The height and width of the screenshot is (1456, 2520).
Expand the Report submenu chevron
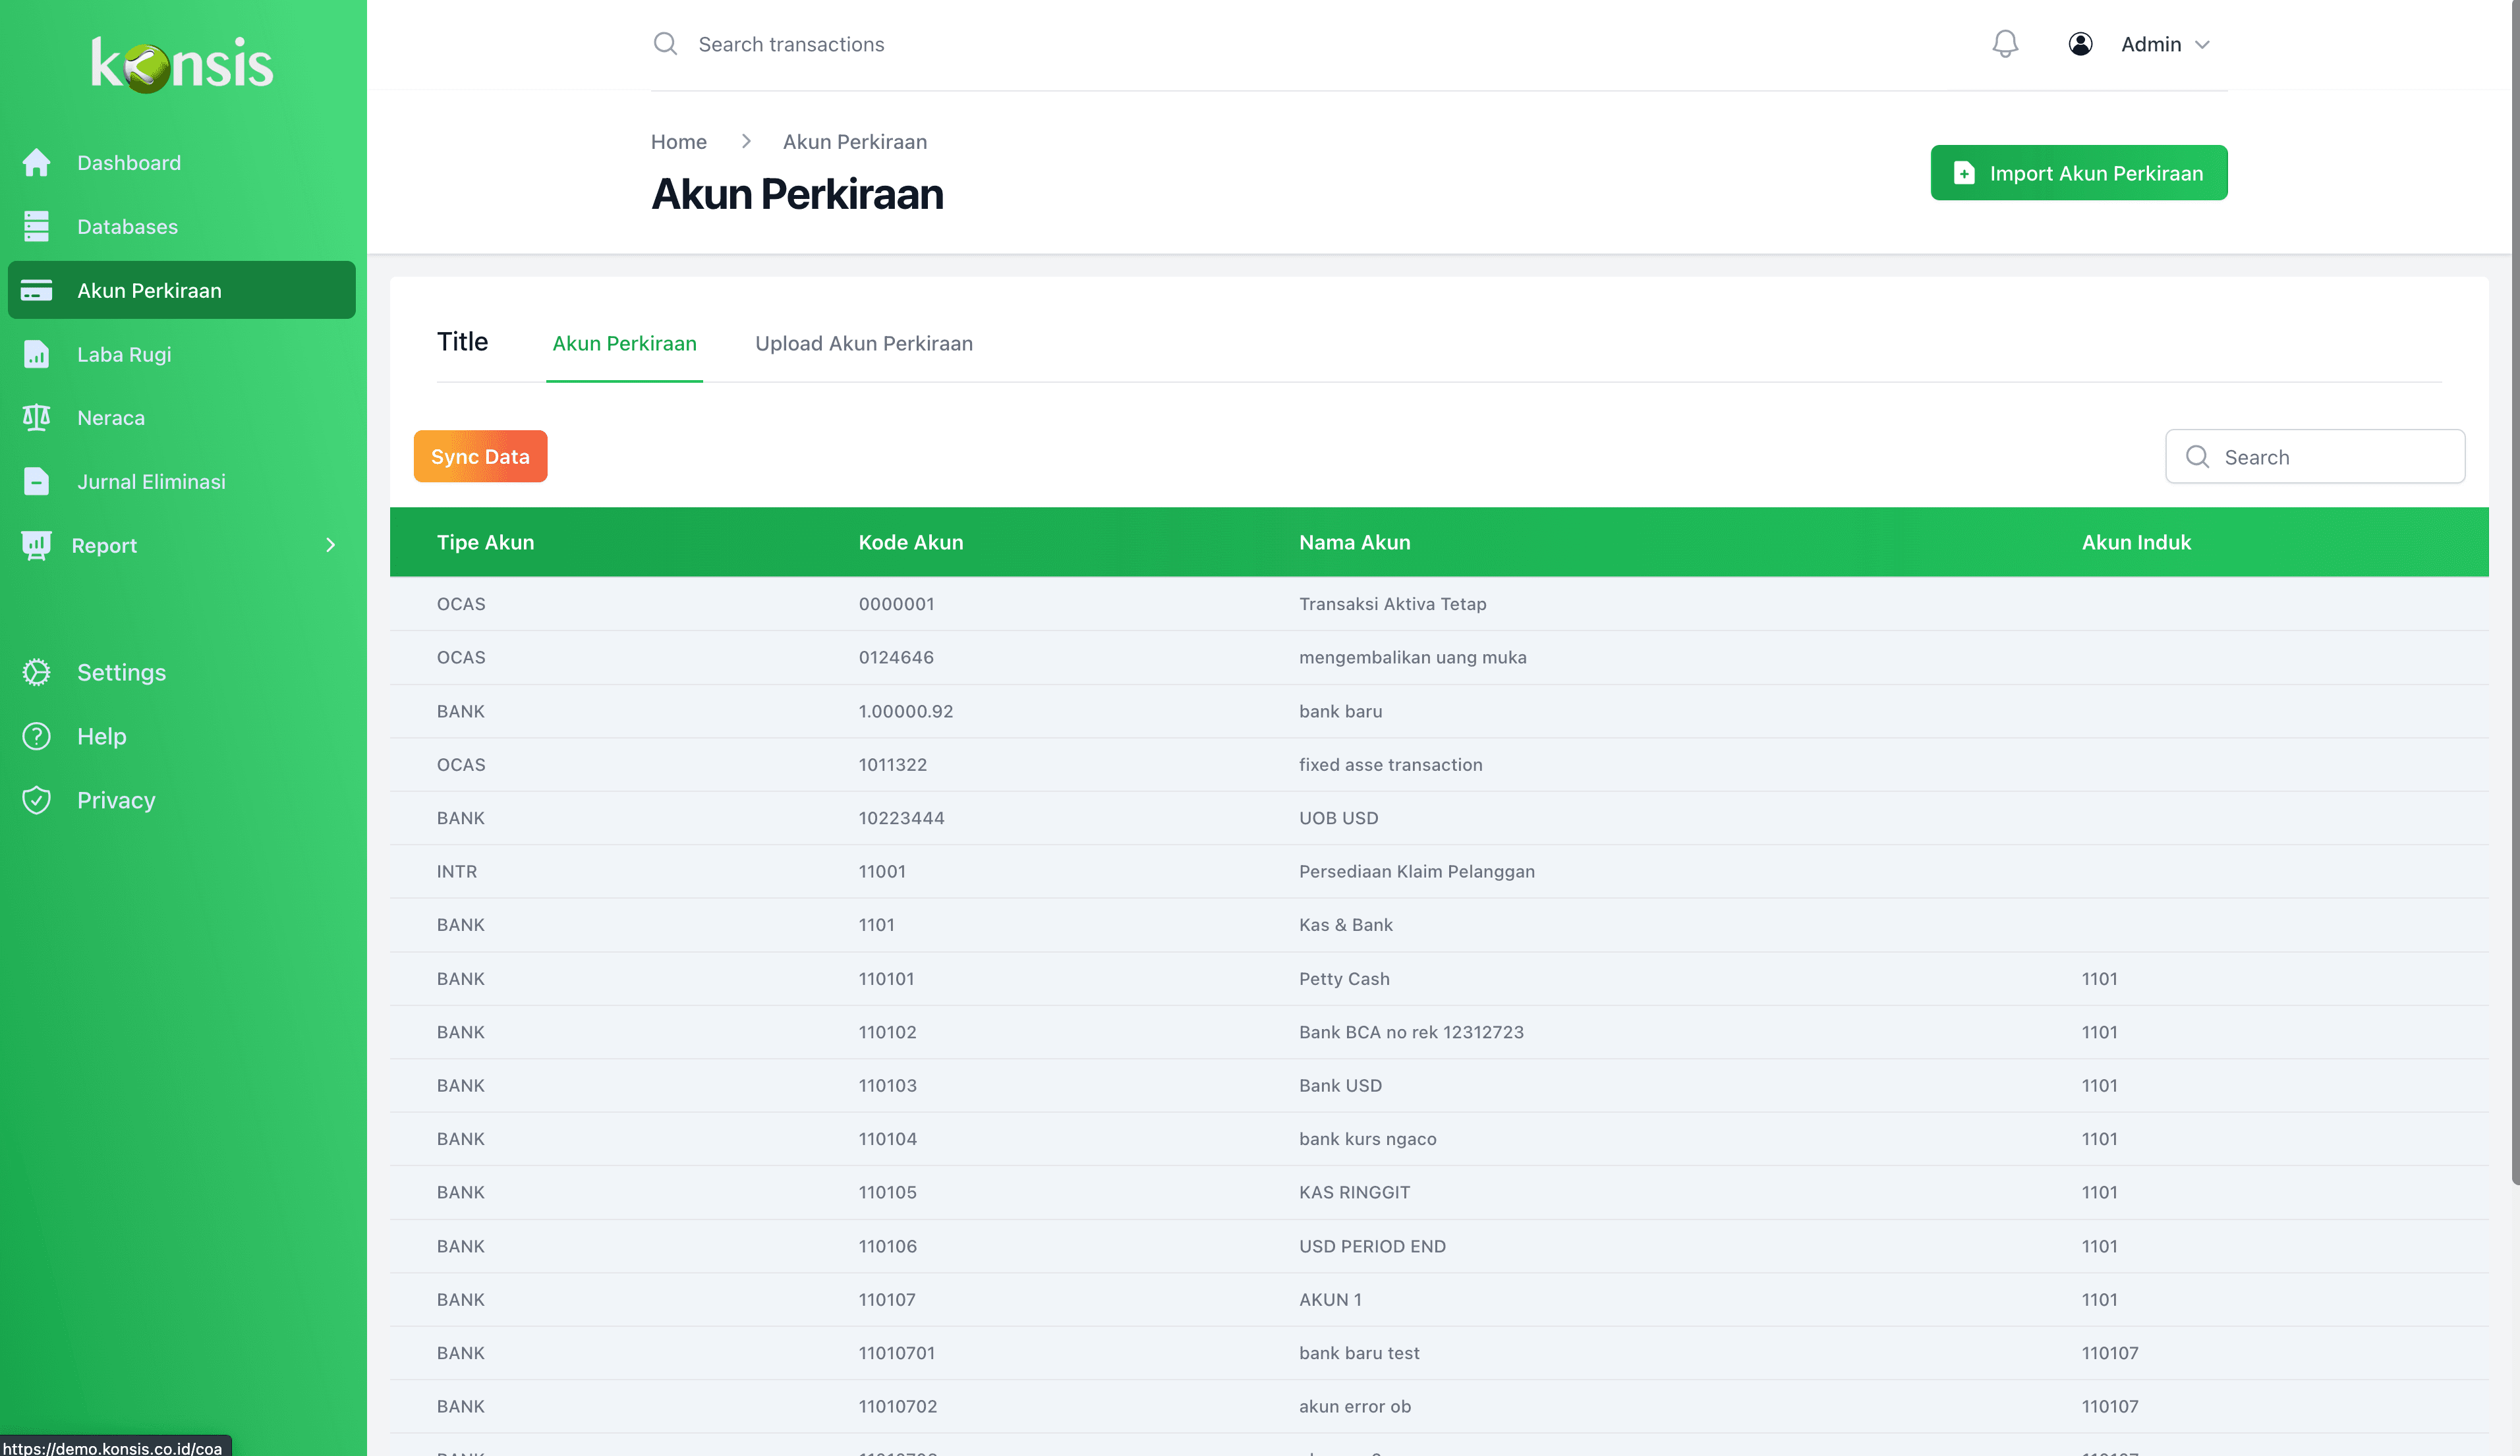330,545
